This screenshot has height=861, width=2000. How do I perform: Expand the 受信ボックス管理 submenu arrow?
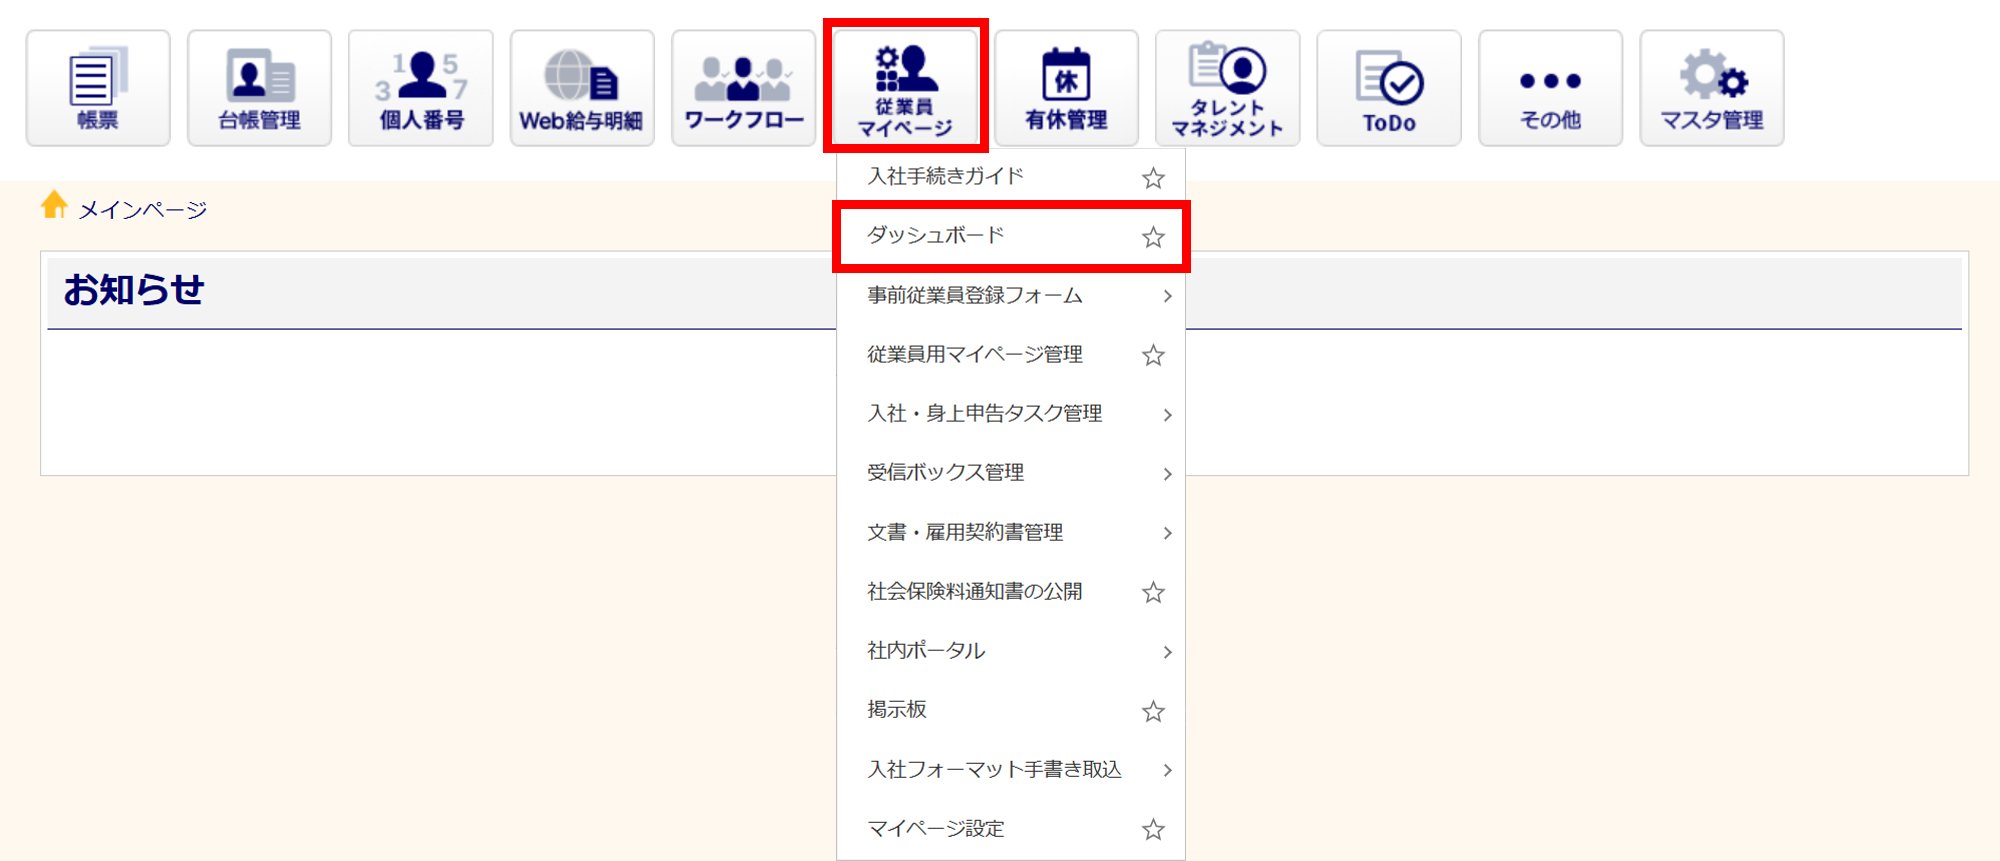[1167, 474]
